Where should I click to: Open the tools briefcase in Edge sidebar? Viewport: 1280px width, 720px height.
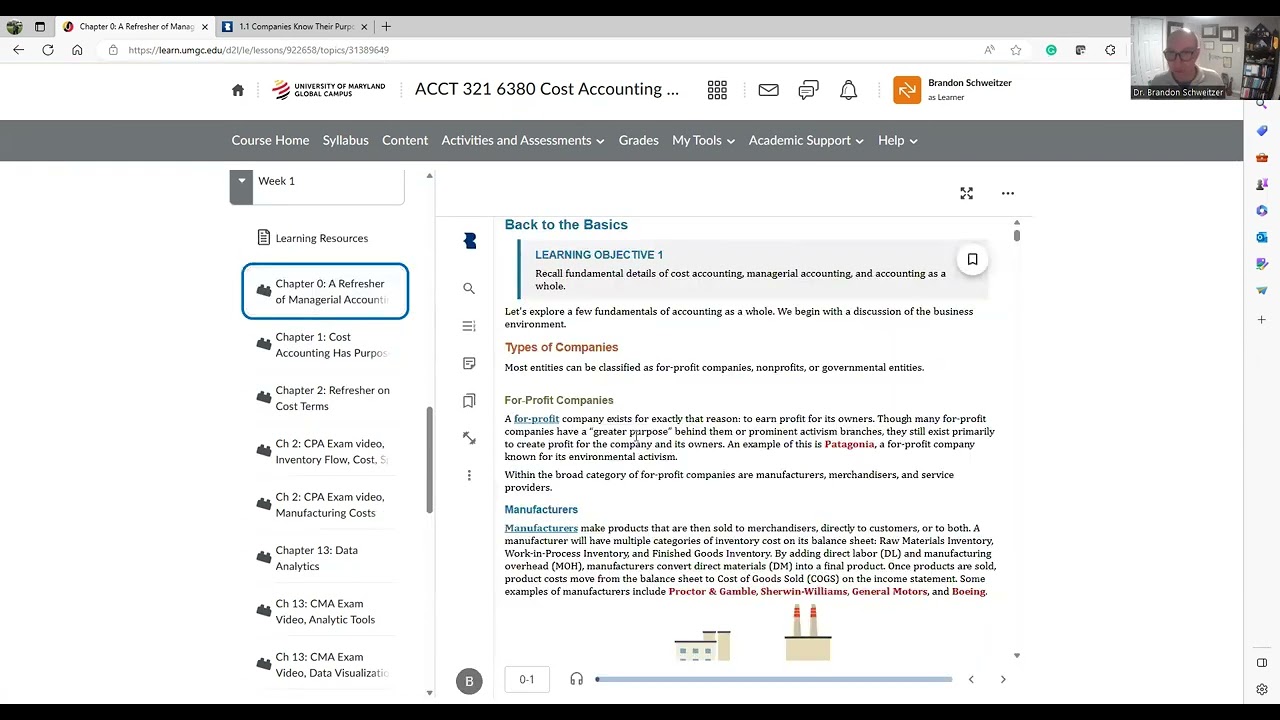[x=1262, y=158]
